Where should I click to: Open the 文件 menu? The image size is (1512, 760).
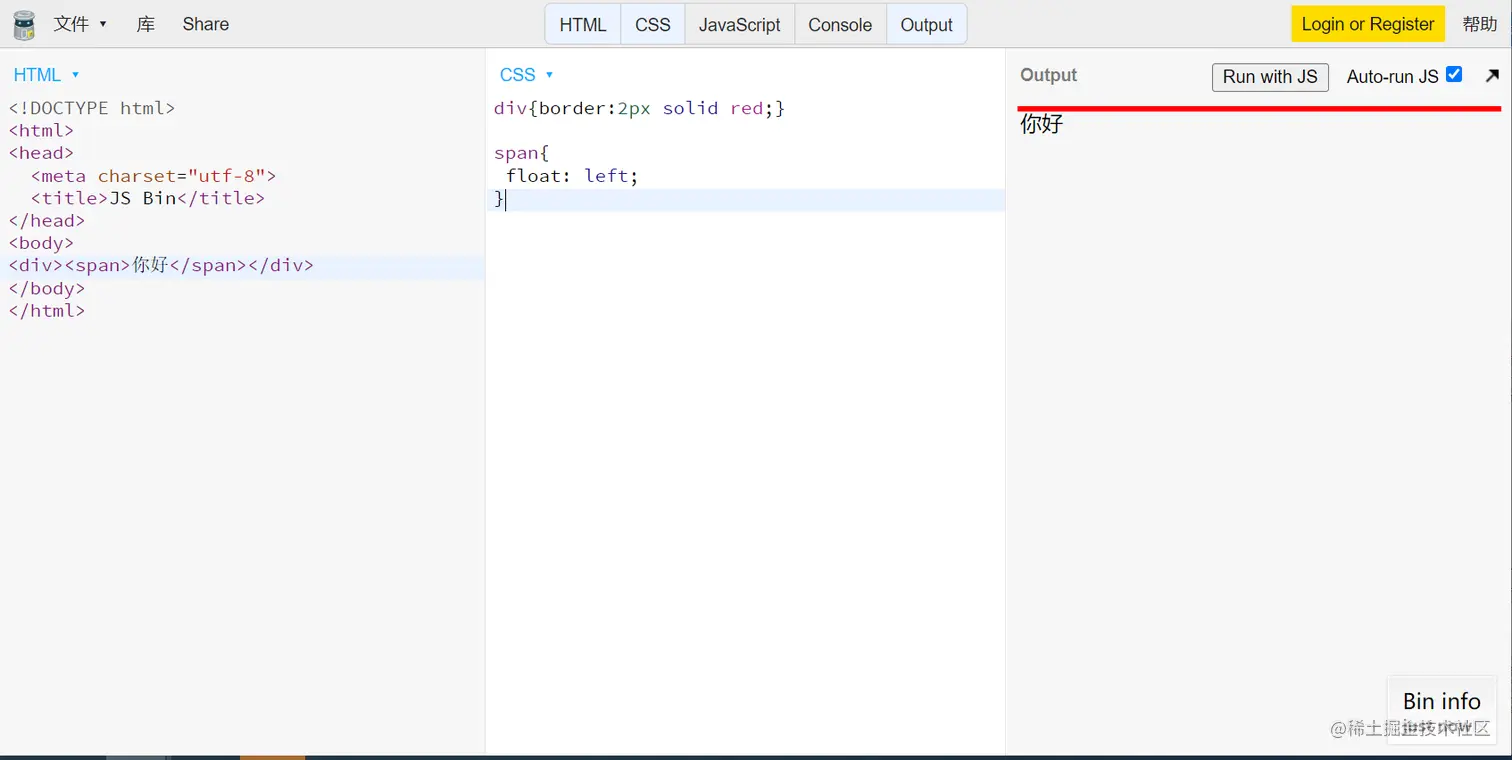click(80, 24)
